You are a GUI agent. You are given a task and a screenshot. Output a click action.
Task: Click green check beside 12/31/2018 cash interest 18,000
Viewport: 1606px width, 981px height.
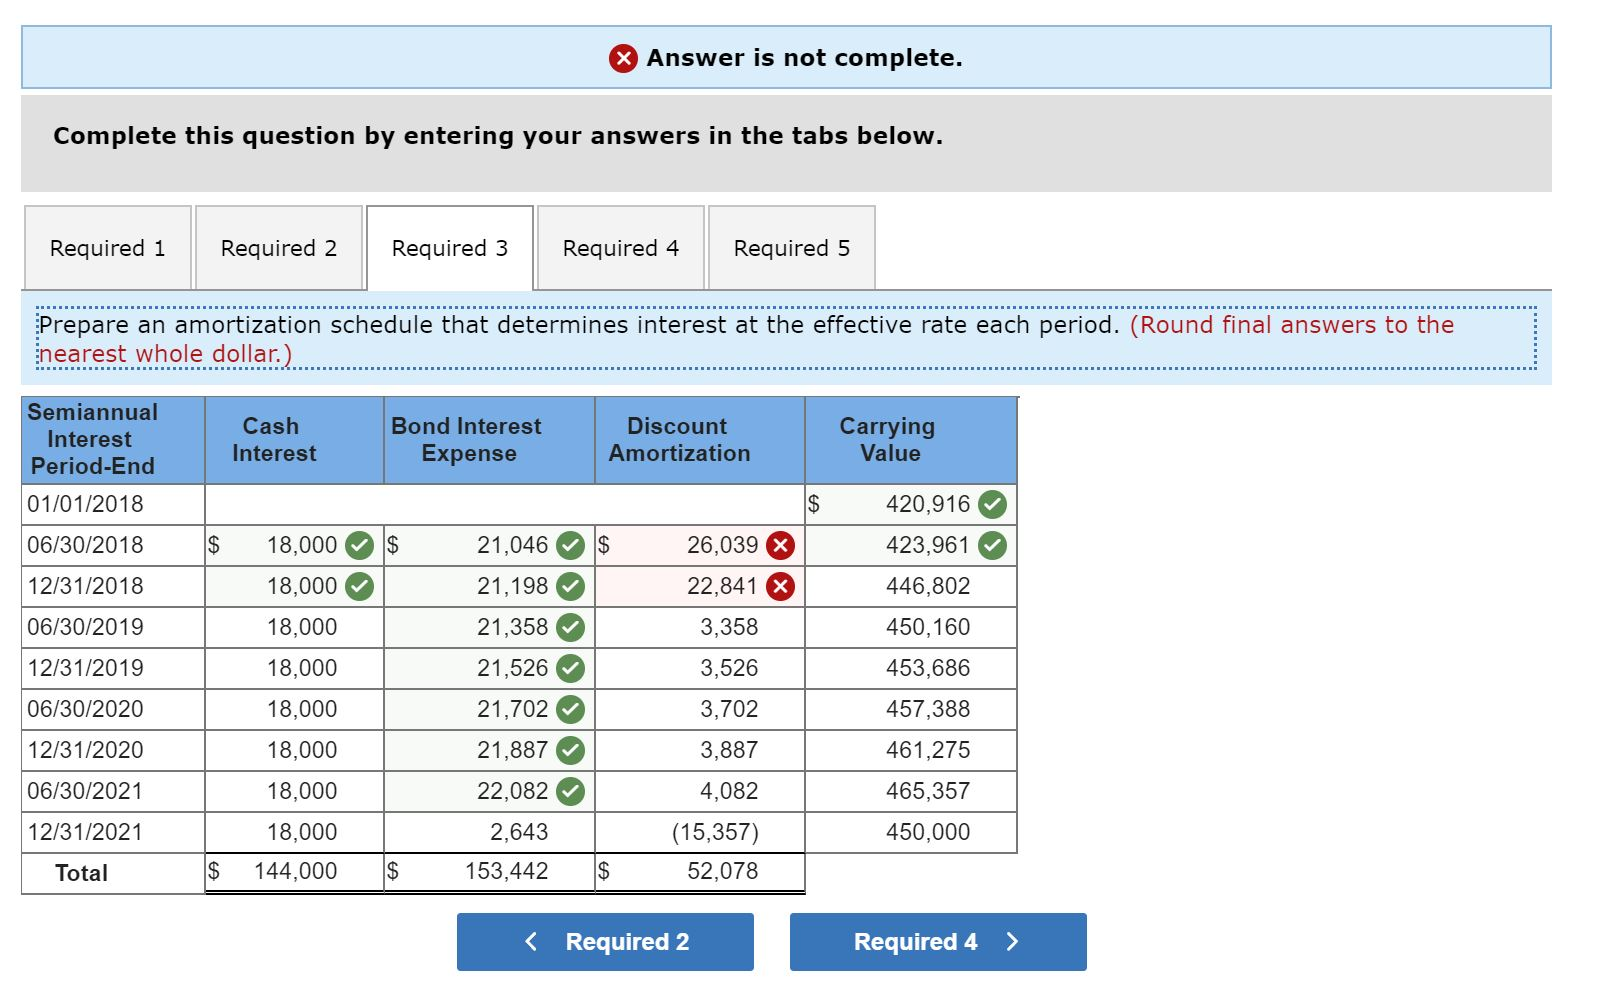coord(359,586)
